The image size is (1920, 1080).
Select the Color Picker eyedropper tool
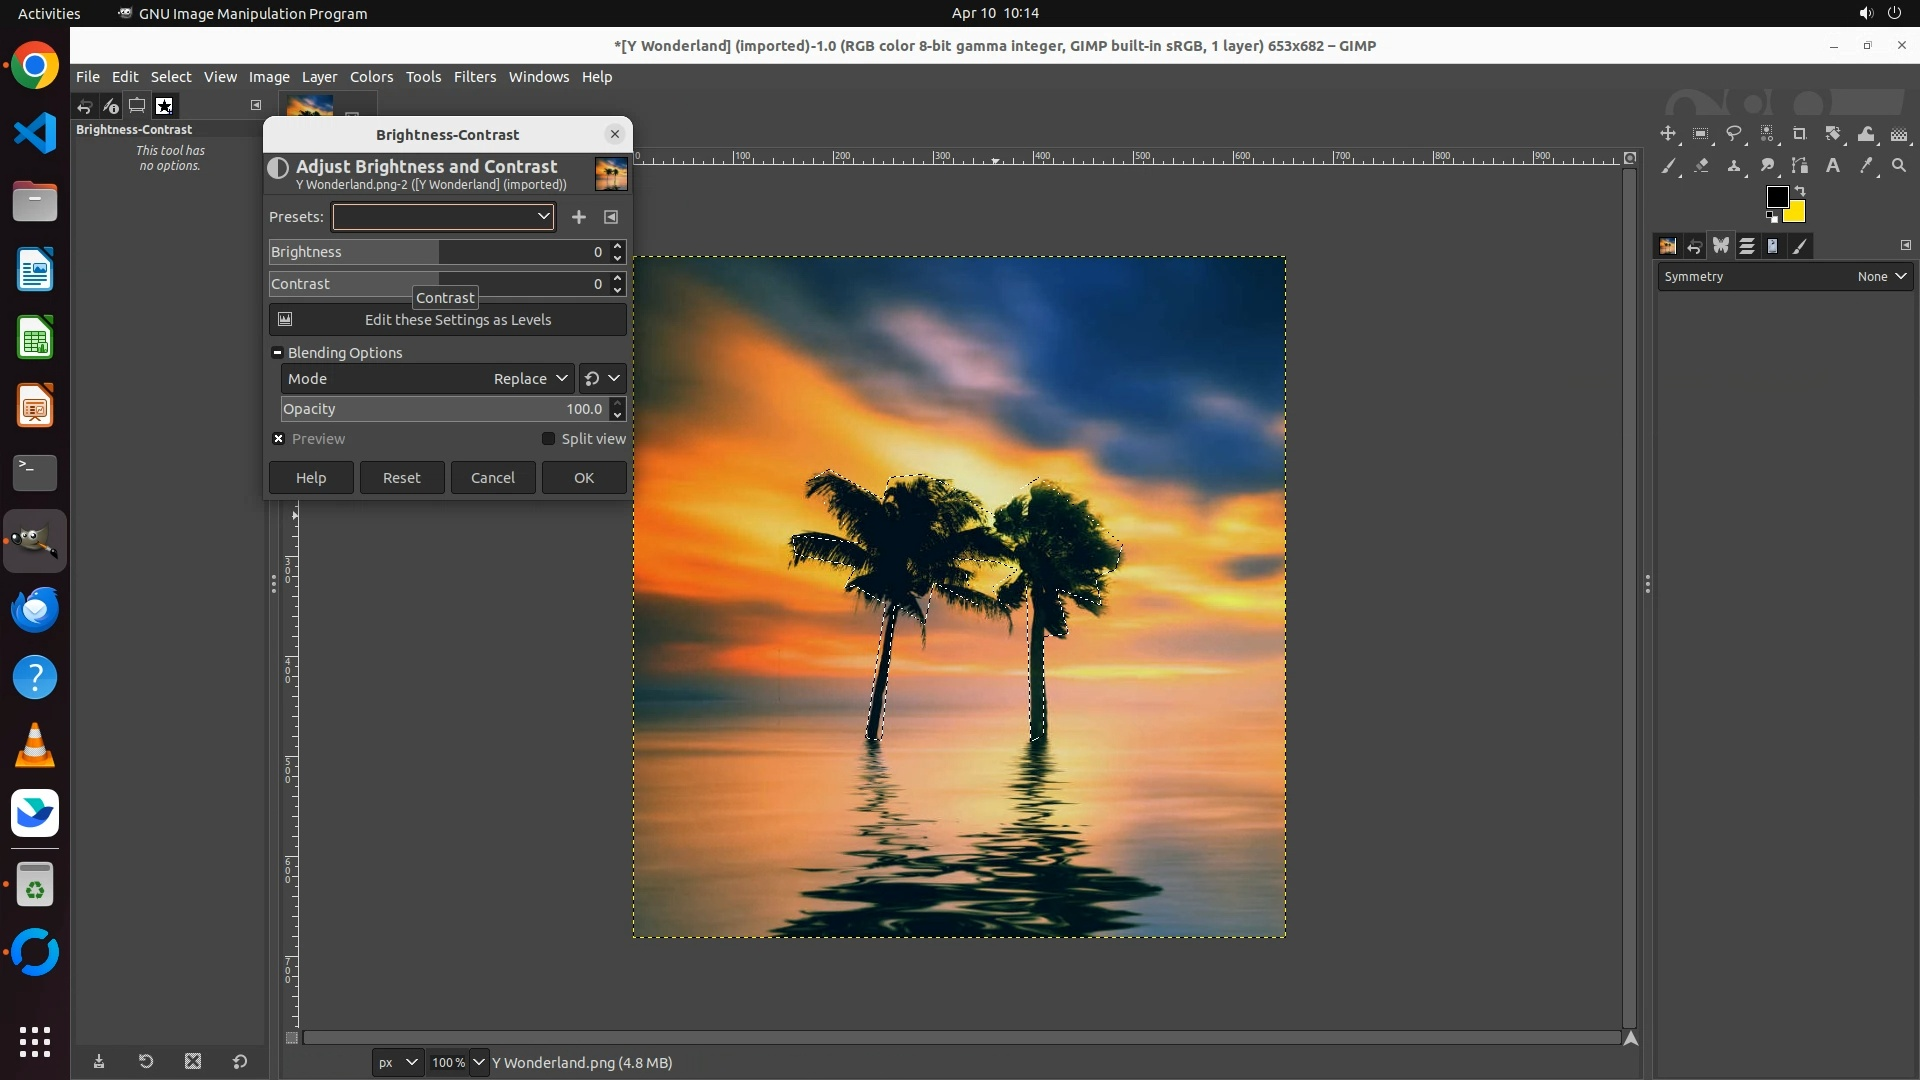point(1866,166)
